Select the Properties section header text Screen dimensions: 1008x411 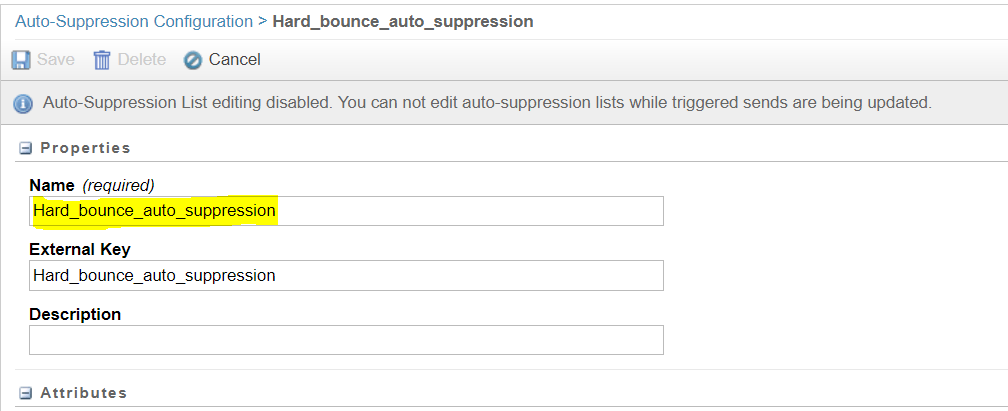[85, 148]
